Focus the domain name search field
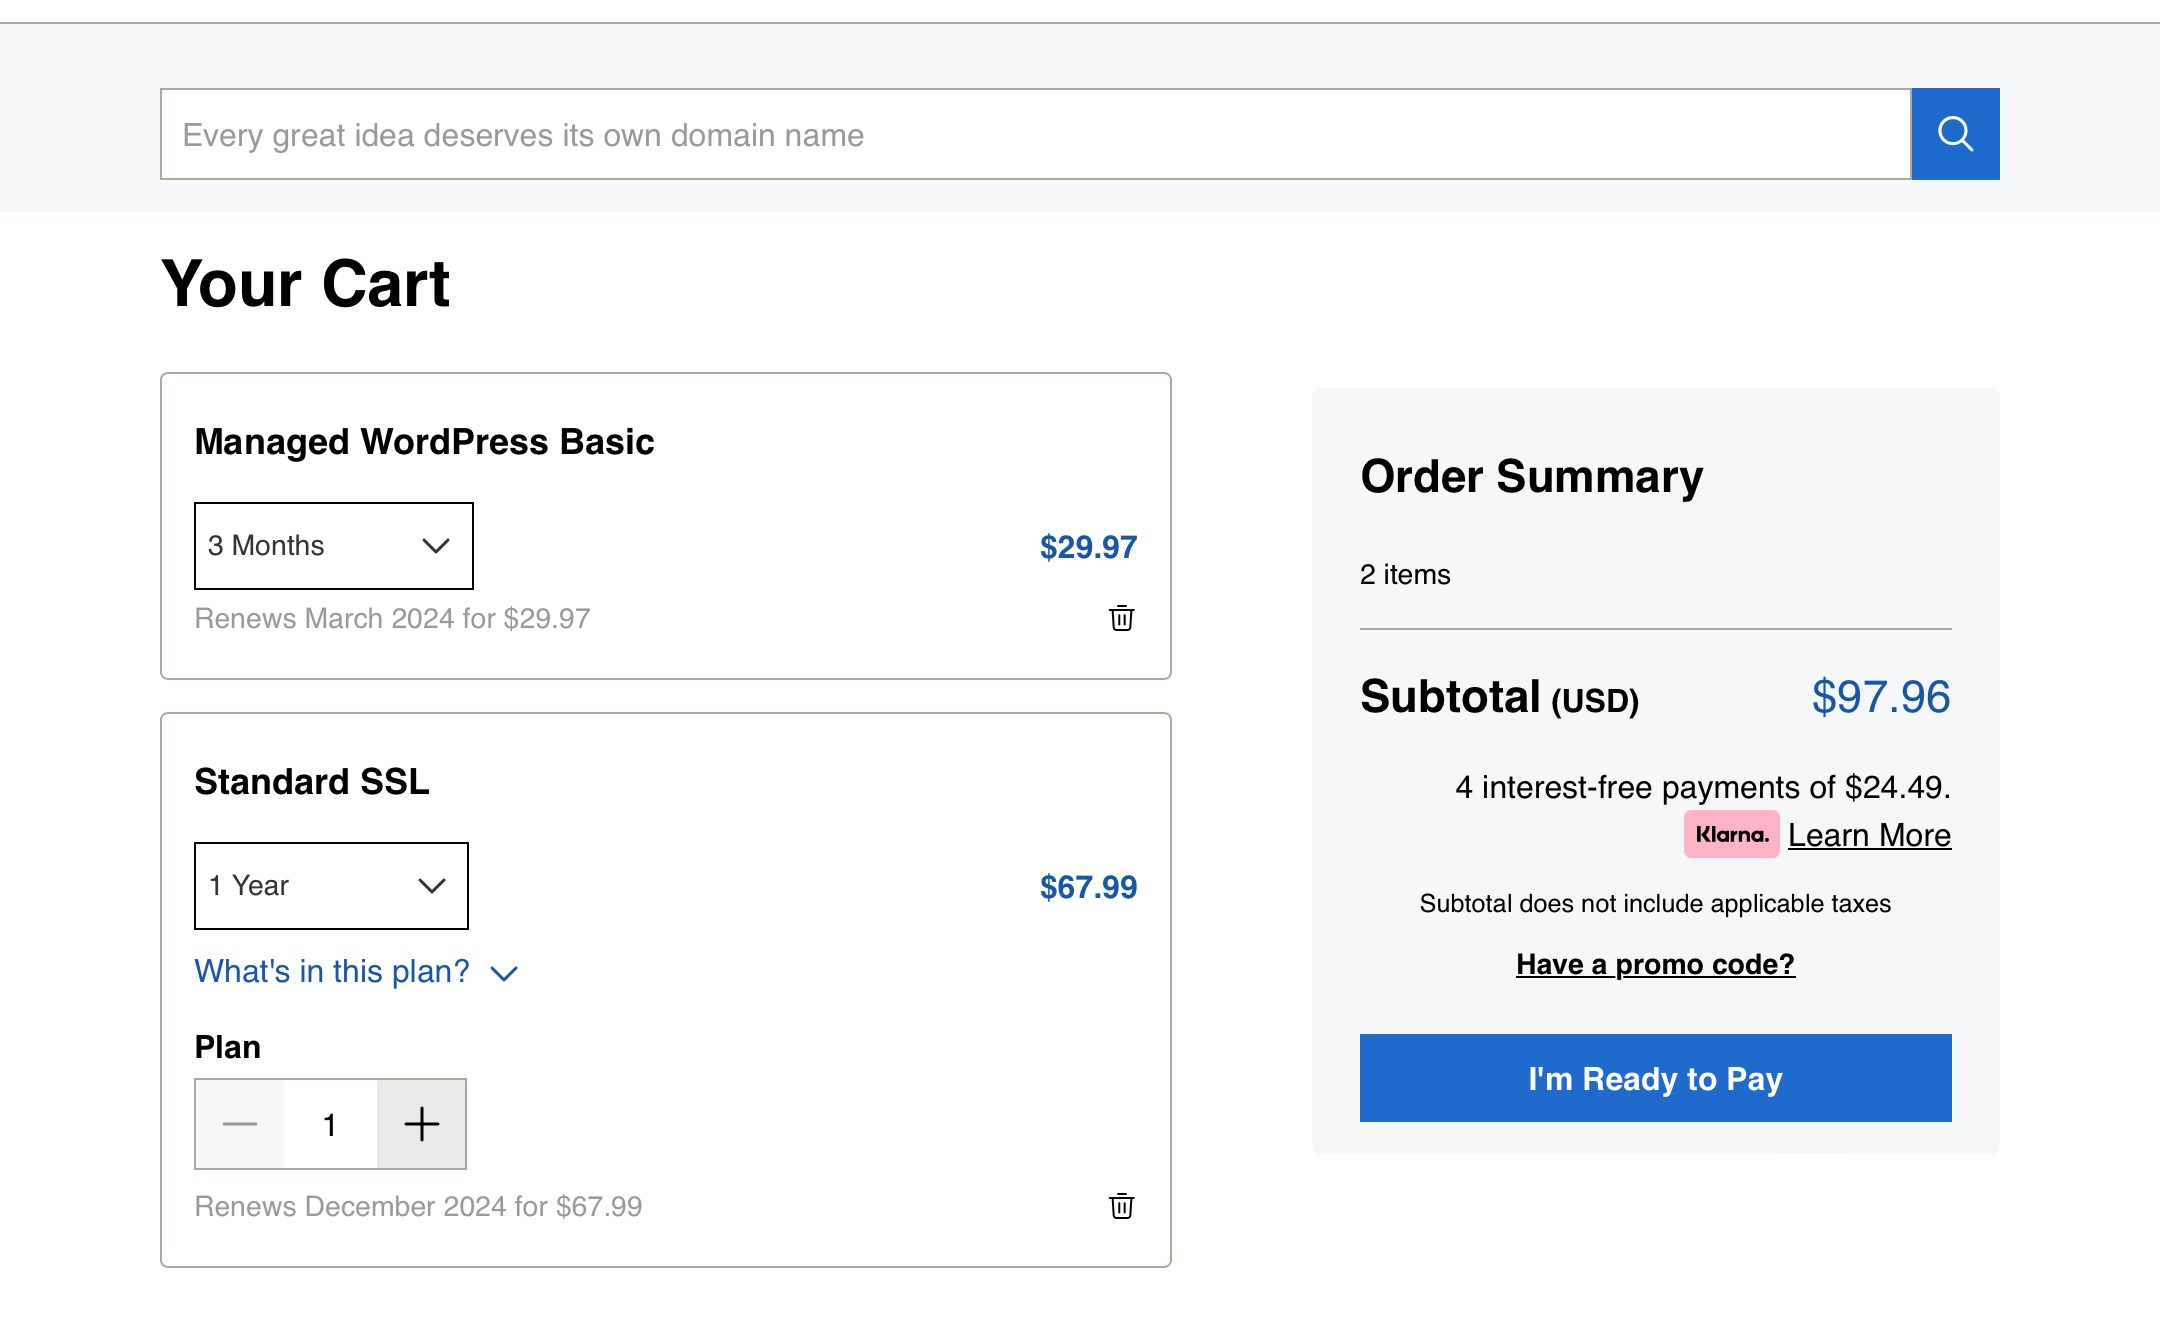This screenshot has width=2160, height=1335. (x=1035, y=134)
